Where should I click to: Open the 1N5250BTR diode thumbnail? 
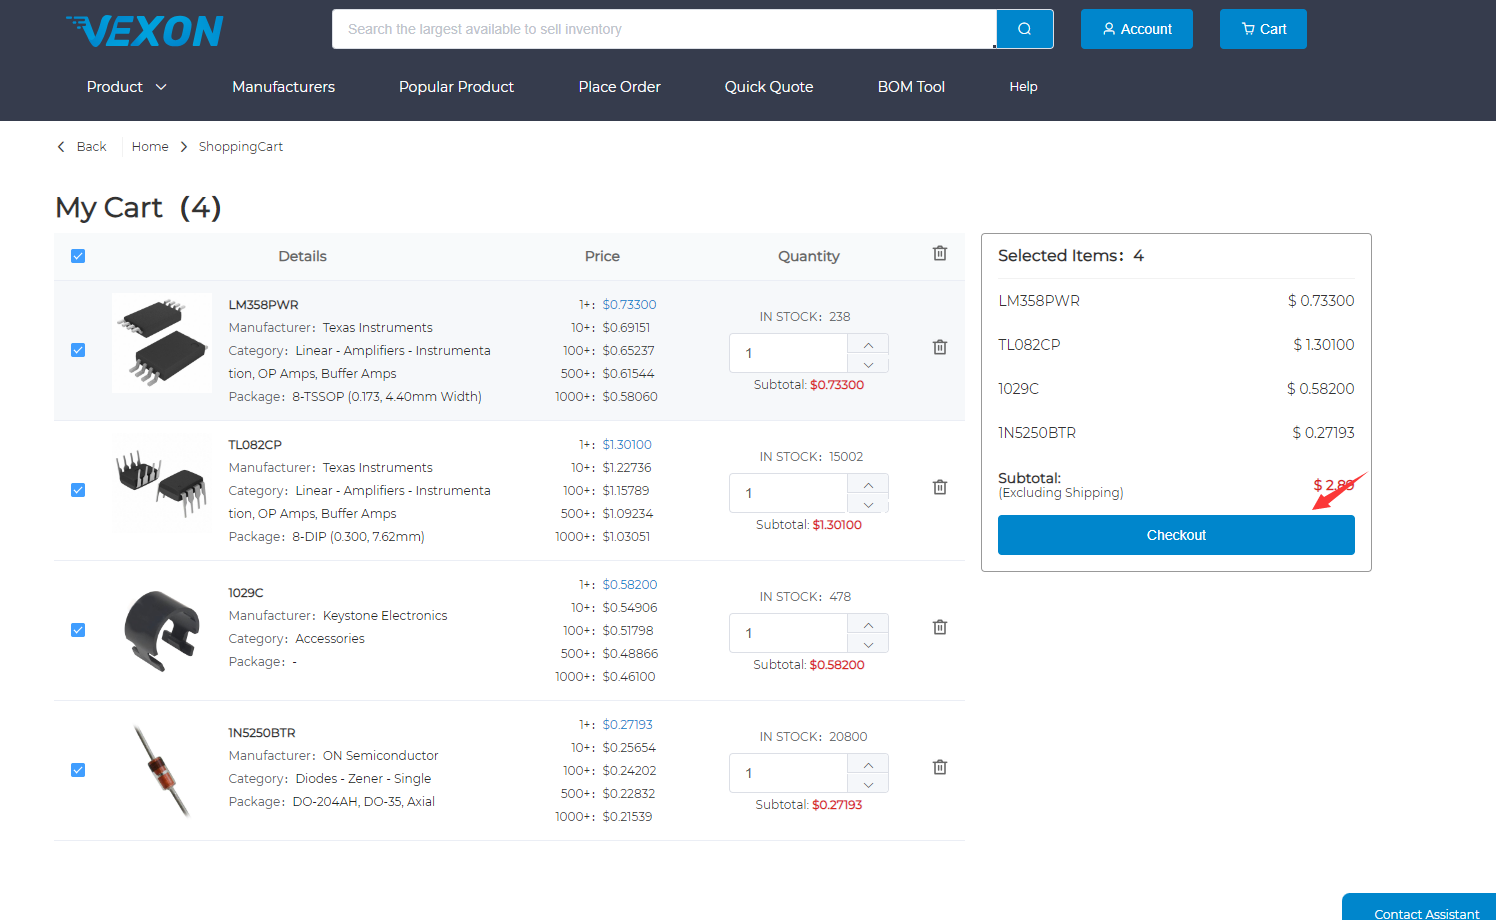(x=162, y=770)
